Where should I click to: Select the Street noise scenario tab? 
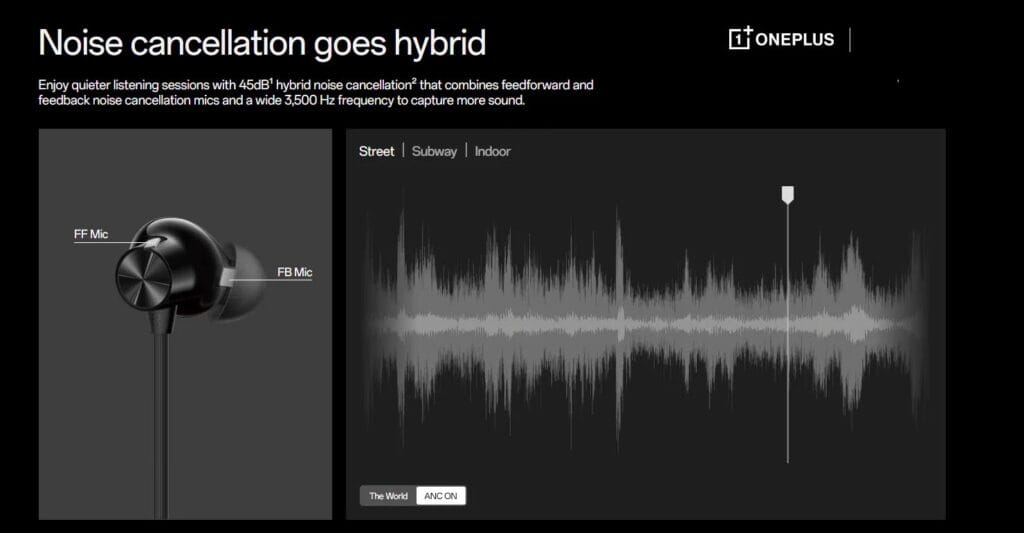[377, 151]
